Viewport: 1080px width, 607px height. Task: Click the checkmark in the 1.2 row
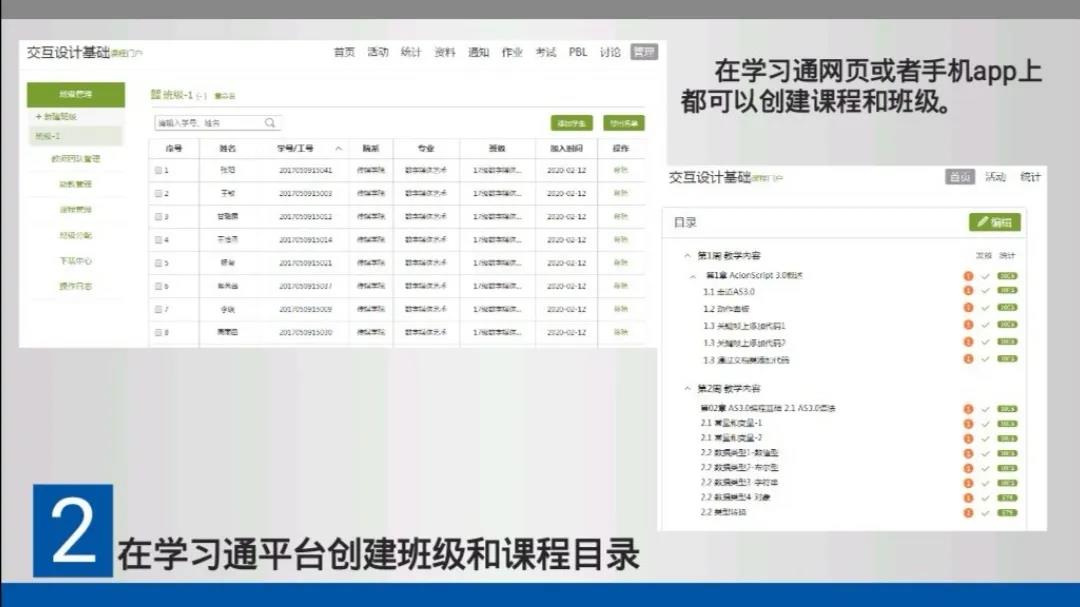[986, 308]
